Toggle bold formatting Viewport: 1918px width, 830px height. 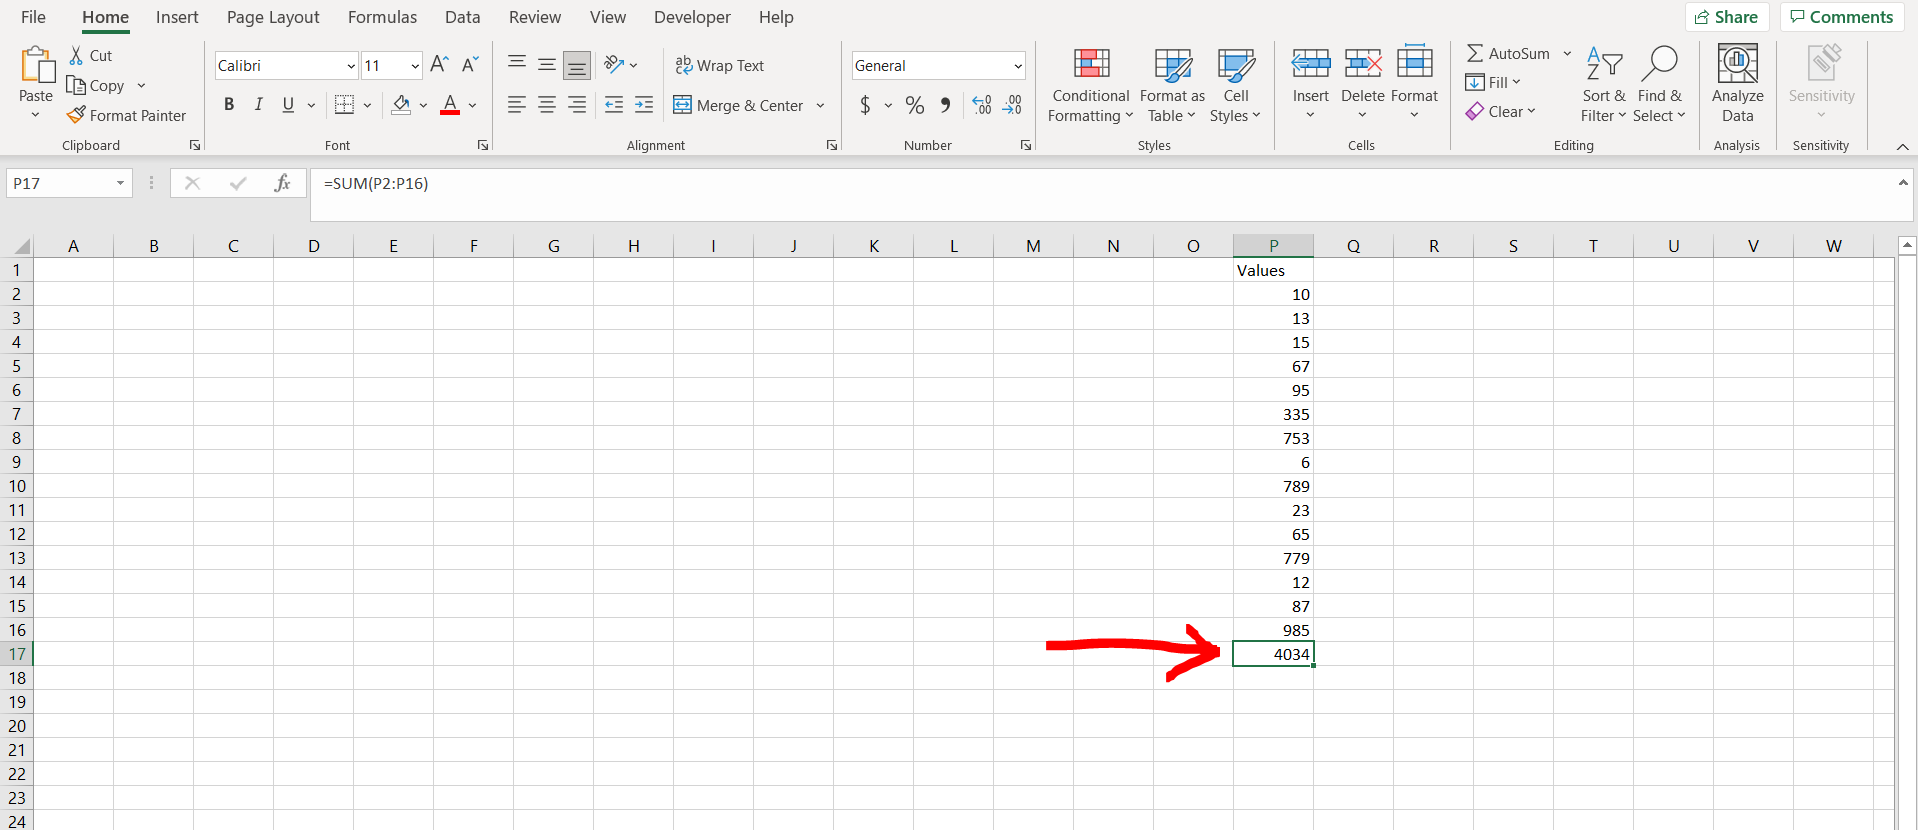229,105
